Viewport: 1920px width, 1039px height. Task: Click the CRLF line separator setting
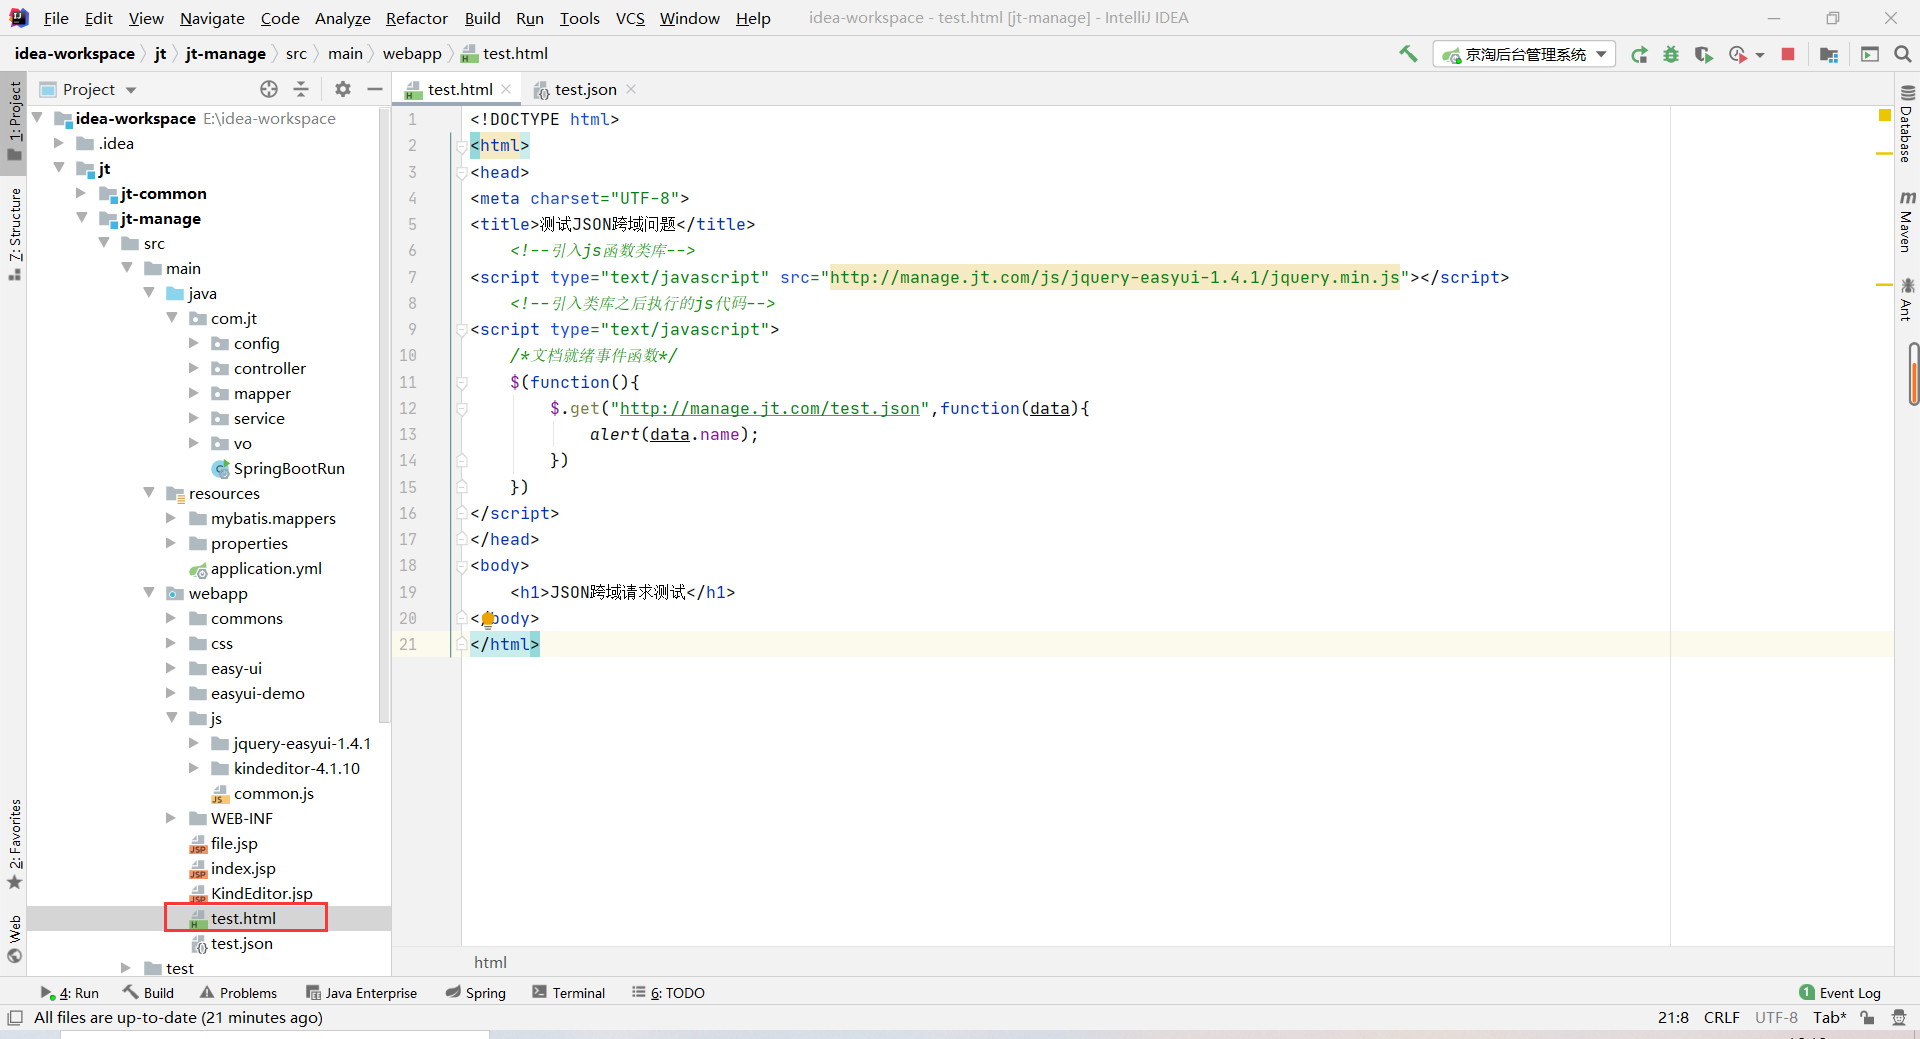[x=1721, y=1018]
